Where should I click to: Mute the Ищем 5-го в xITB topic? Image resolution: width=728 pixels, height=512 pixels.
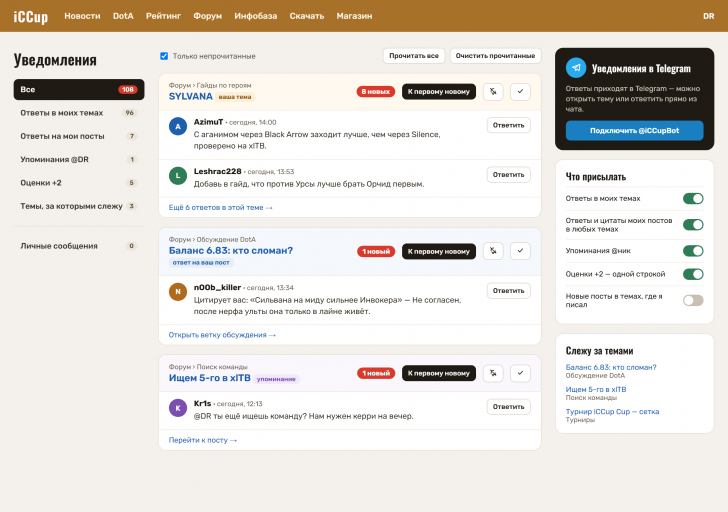click(493, 373)
